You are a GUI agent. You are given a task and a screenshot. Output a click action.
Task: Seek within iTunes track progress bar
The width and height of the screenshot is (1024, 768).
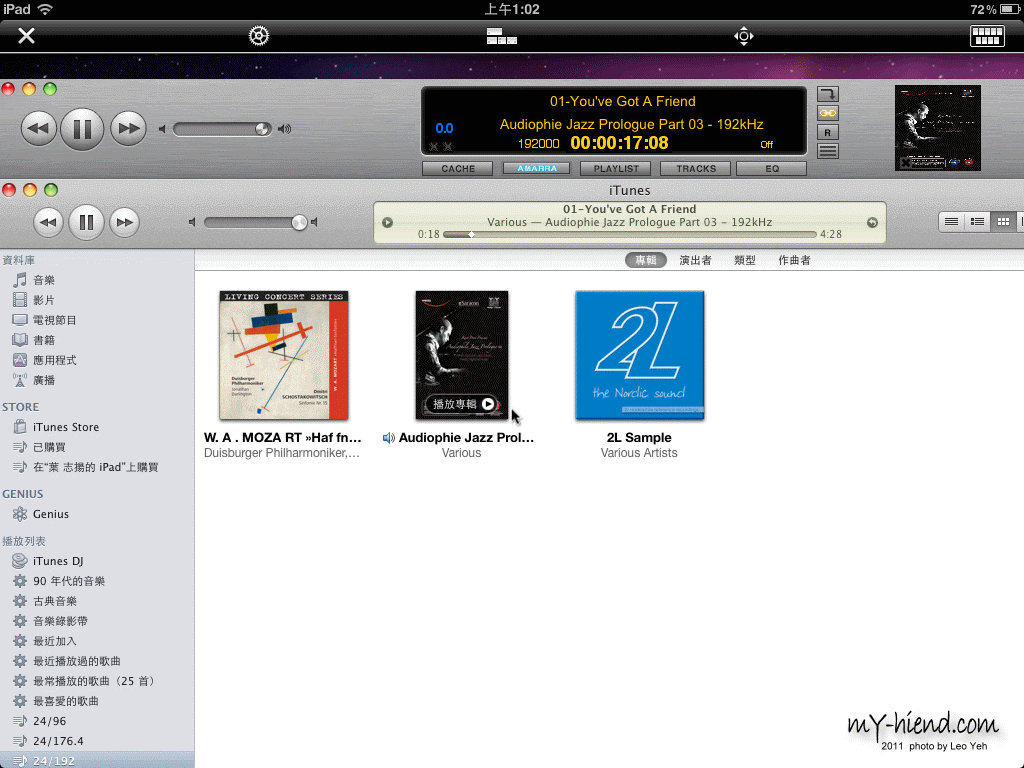(630, 234)
